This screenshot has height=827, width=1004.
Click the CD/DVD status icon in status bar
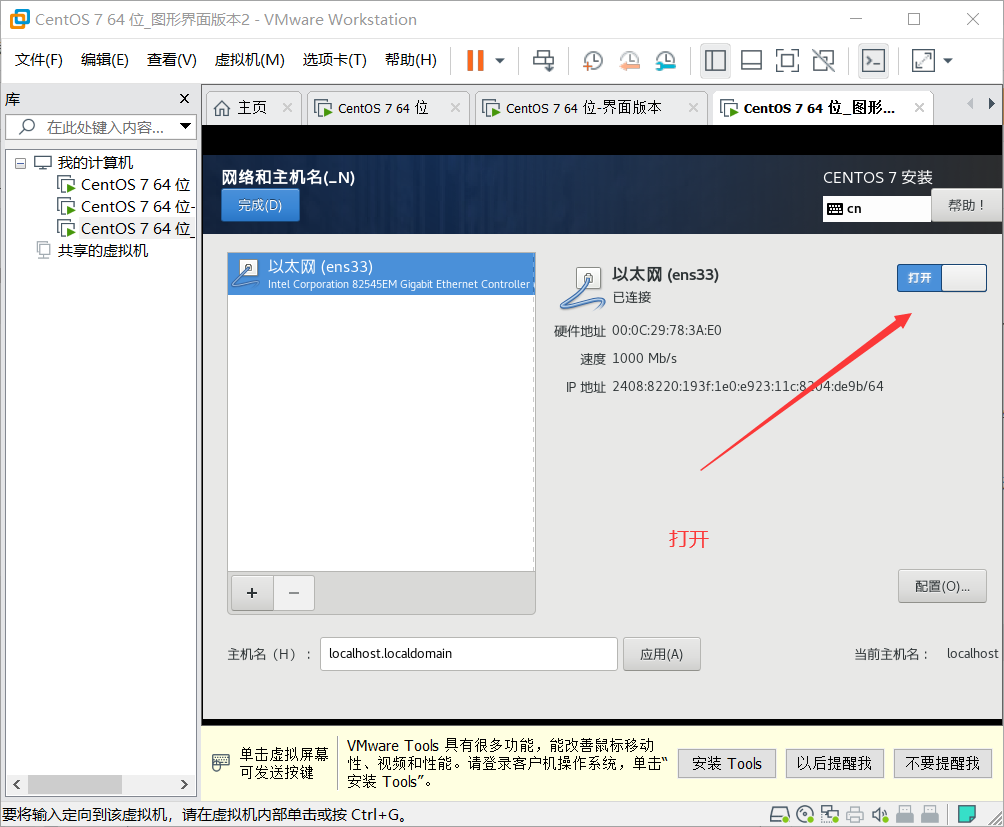[x=805, y=814]
